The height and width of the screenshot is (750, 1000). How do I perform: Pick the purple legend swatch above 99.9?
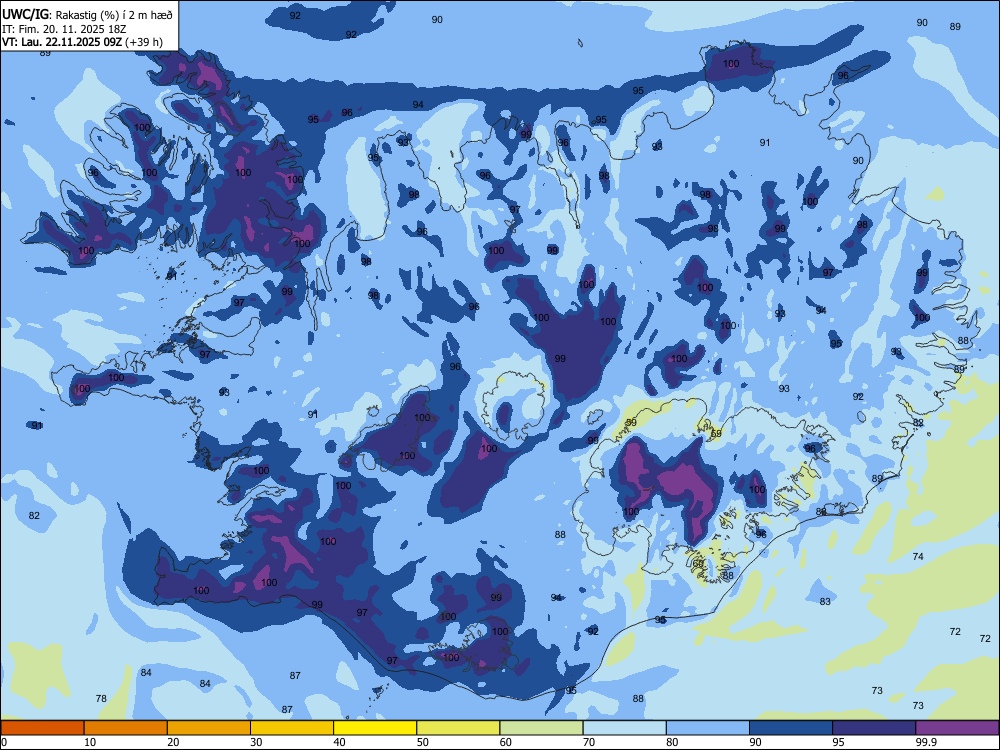[x=957, y=728]
